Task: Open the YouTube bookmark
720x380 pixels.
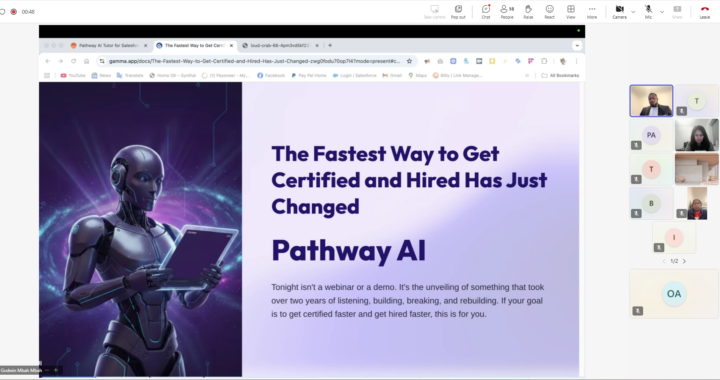Action: coord(73,75)
